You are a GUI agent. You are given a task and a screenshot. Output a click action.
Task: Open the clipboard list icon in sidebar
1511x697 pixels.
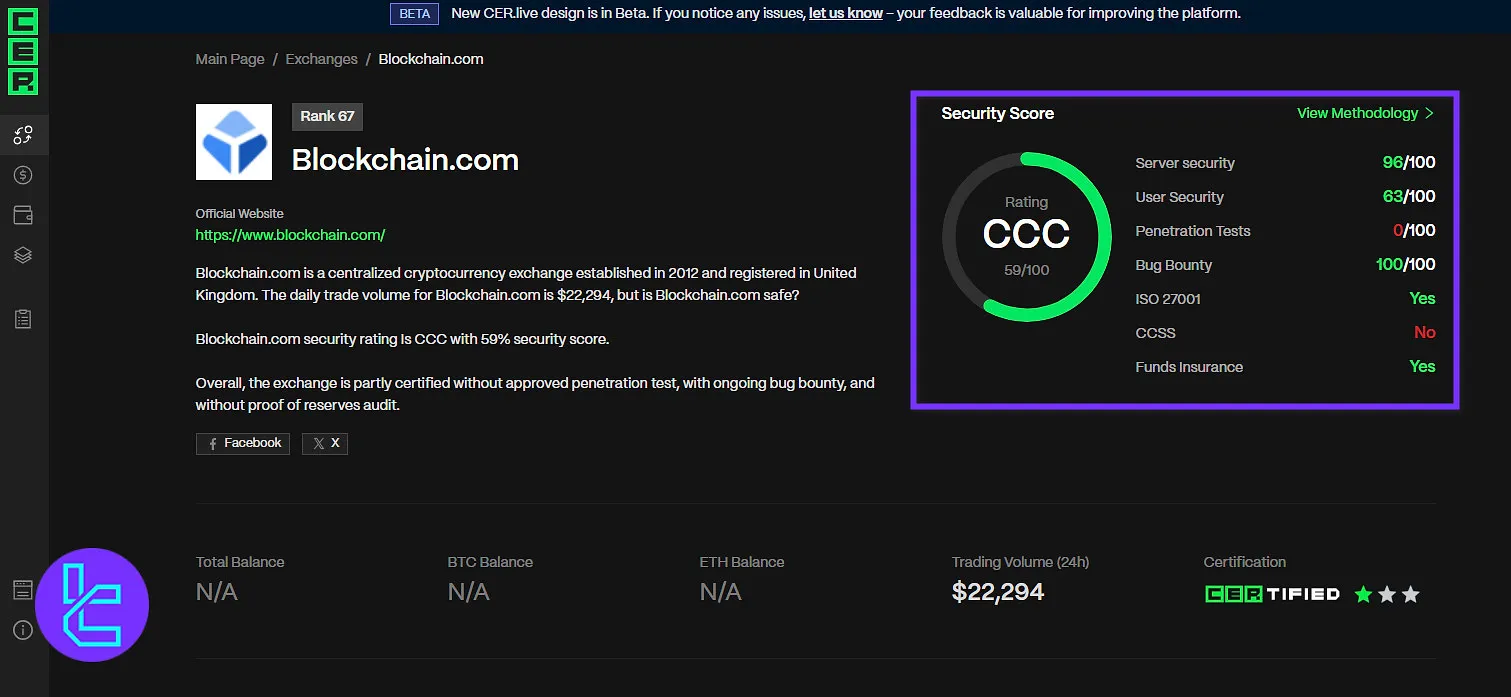tap(23, 319)
